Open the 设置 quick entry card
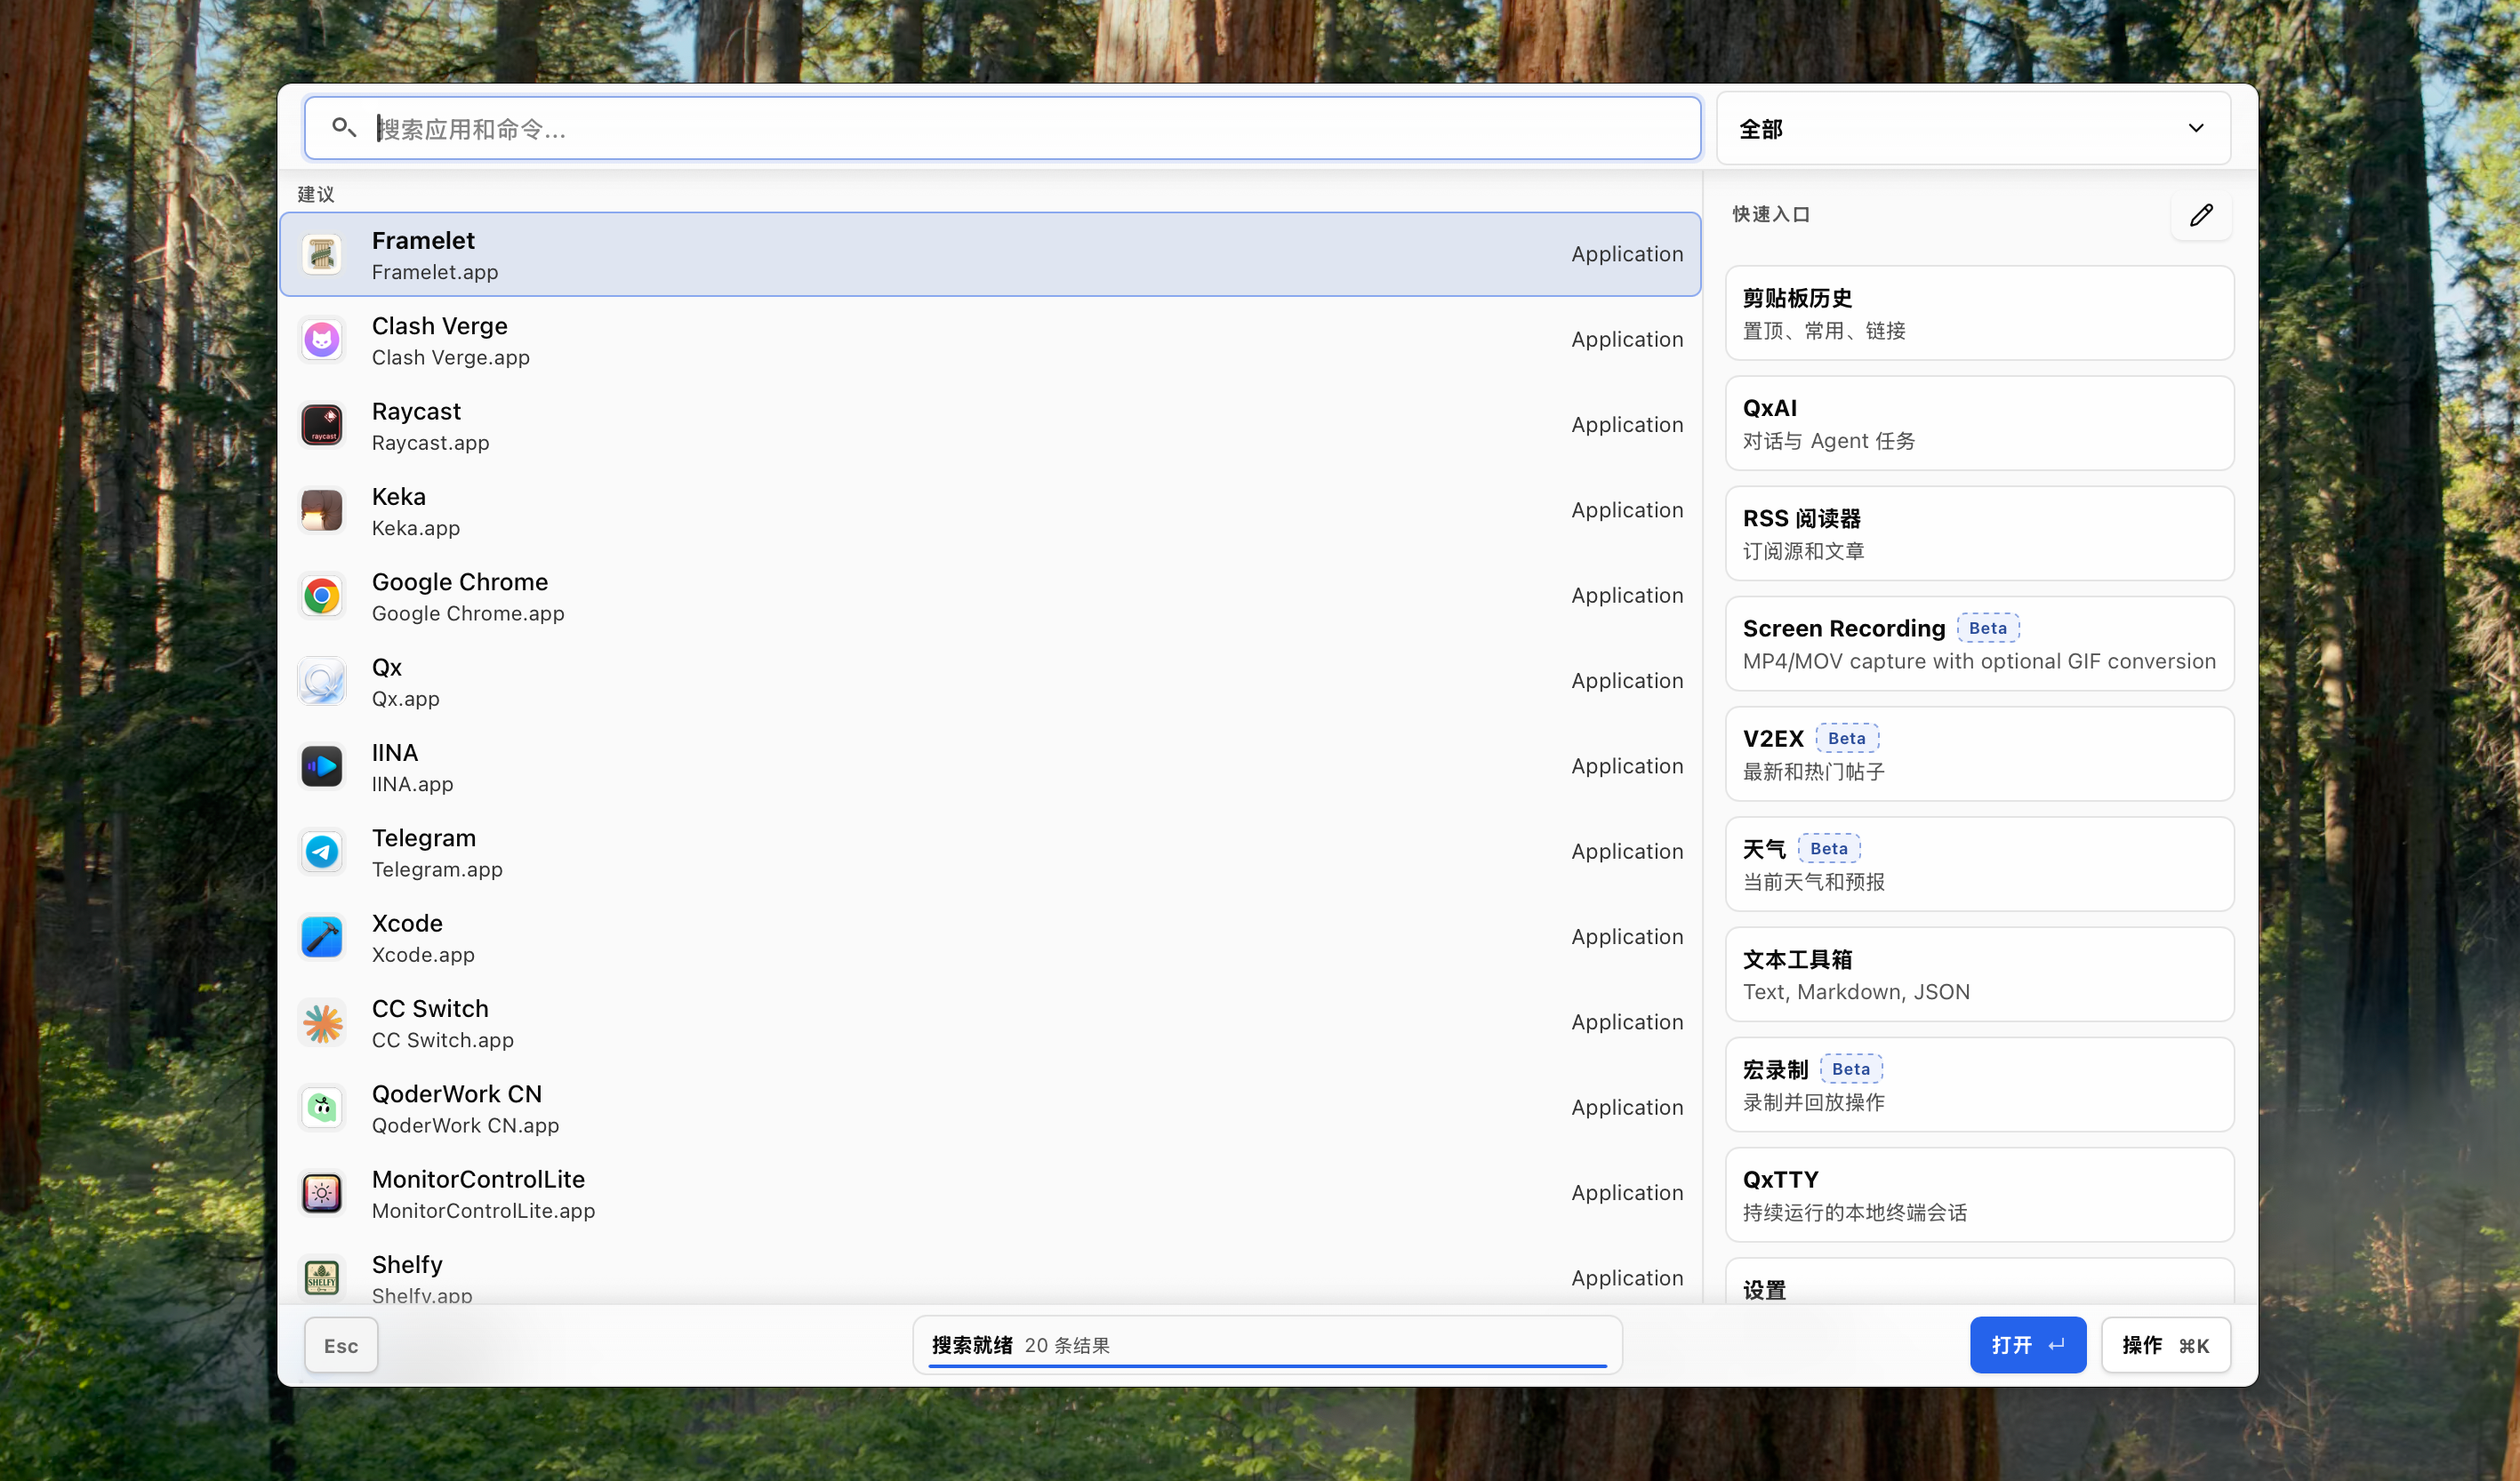Image resolution: width=2520 pixels, height=1481 pixels. (x=1979, y=1281)
